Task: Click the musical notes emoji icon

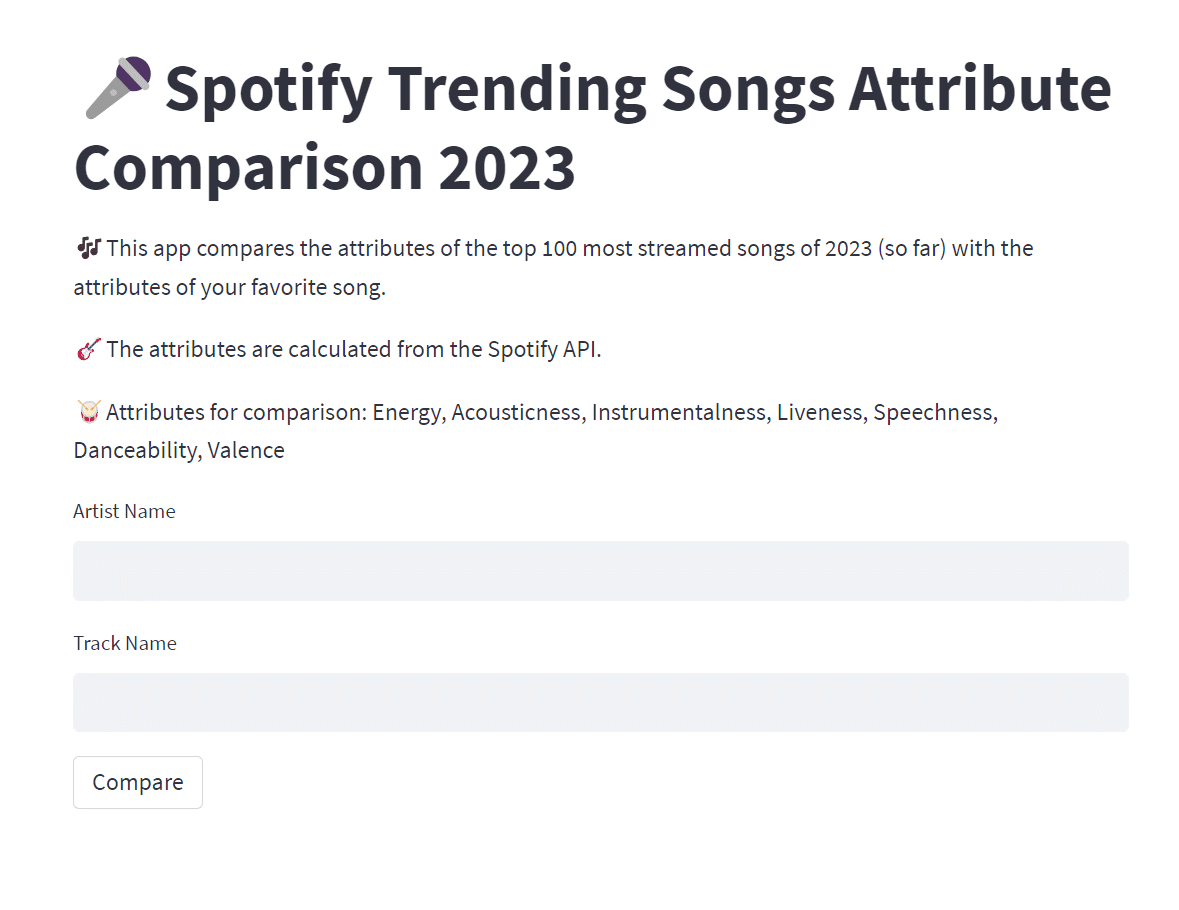Action: (89, 247)
